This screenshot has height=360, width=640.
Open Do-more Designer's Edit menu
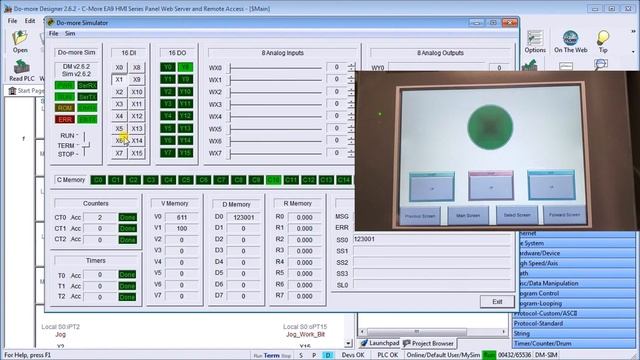pos(30,20)
